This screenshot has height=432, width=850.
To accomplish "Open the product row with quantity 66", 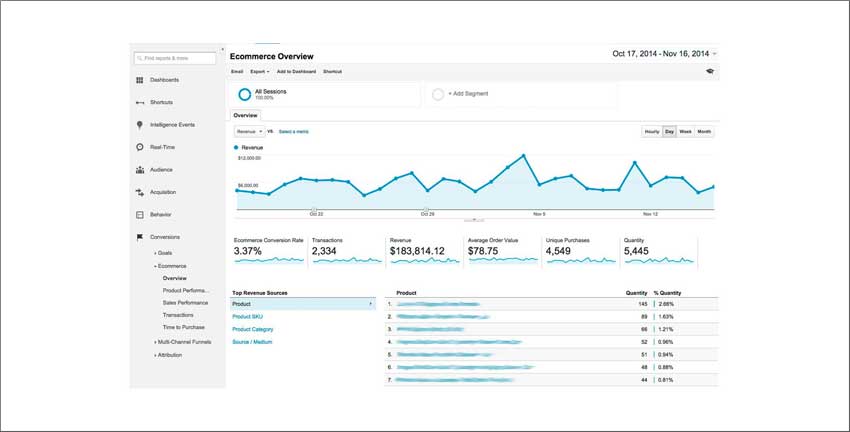I will 552,330.
